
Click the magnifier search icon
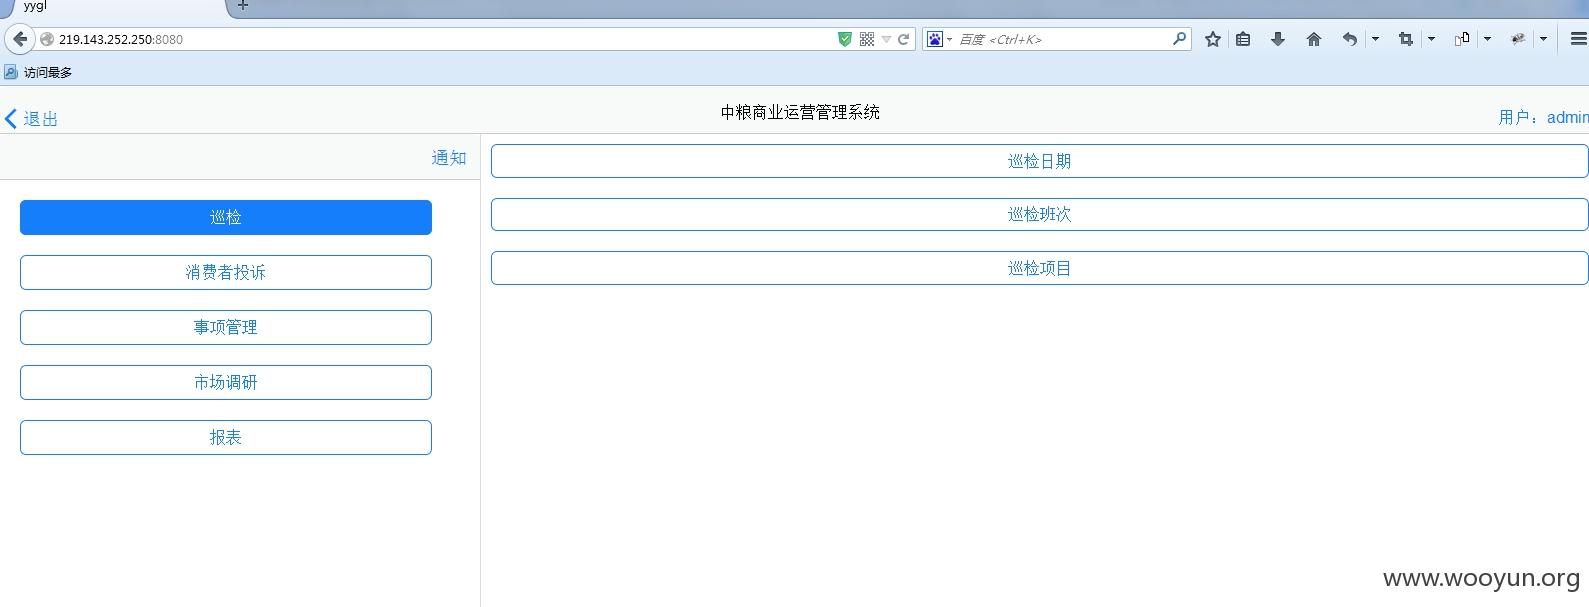(x=1180, y=39)
